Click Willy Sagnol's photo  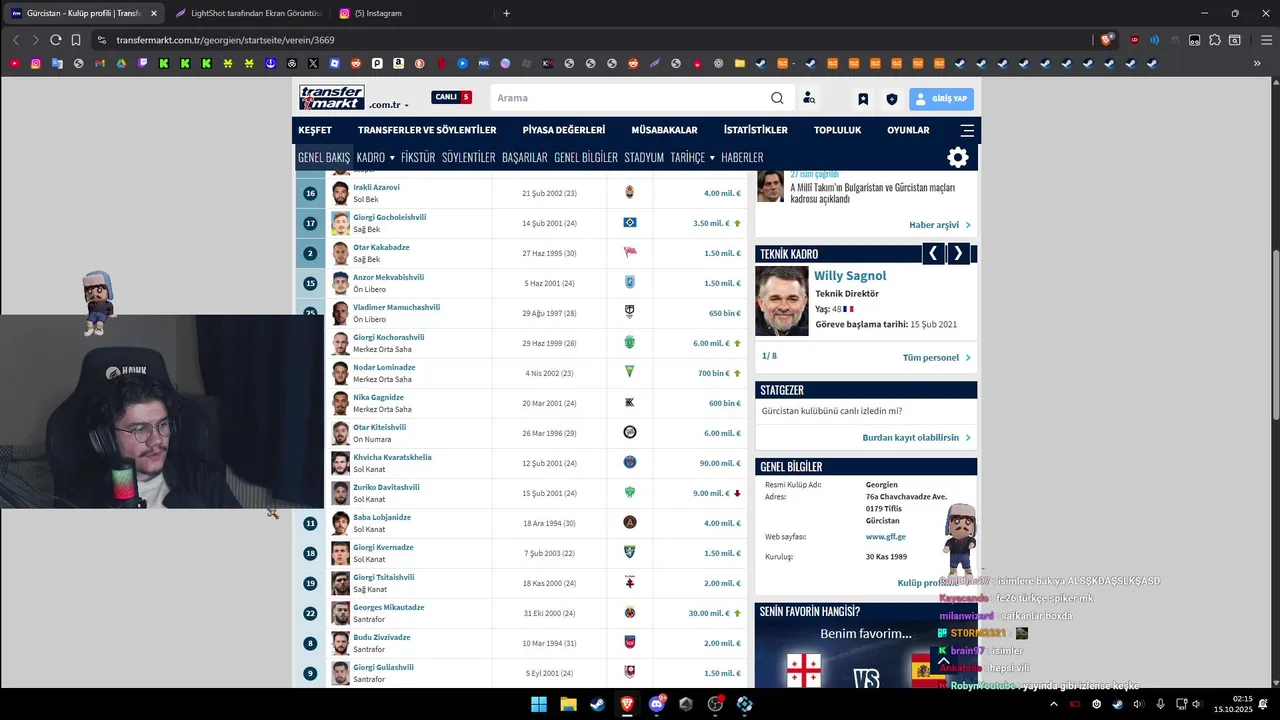(x=782, y=301)
